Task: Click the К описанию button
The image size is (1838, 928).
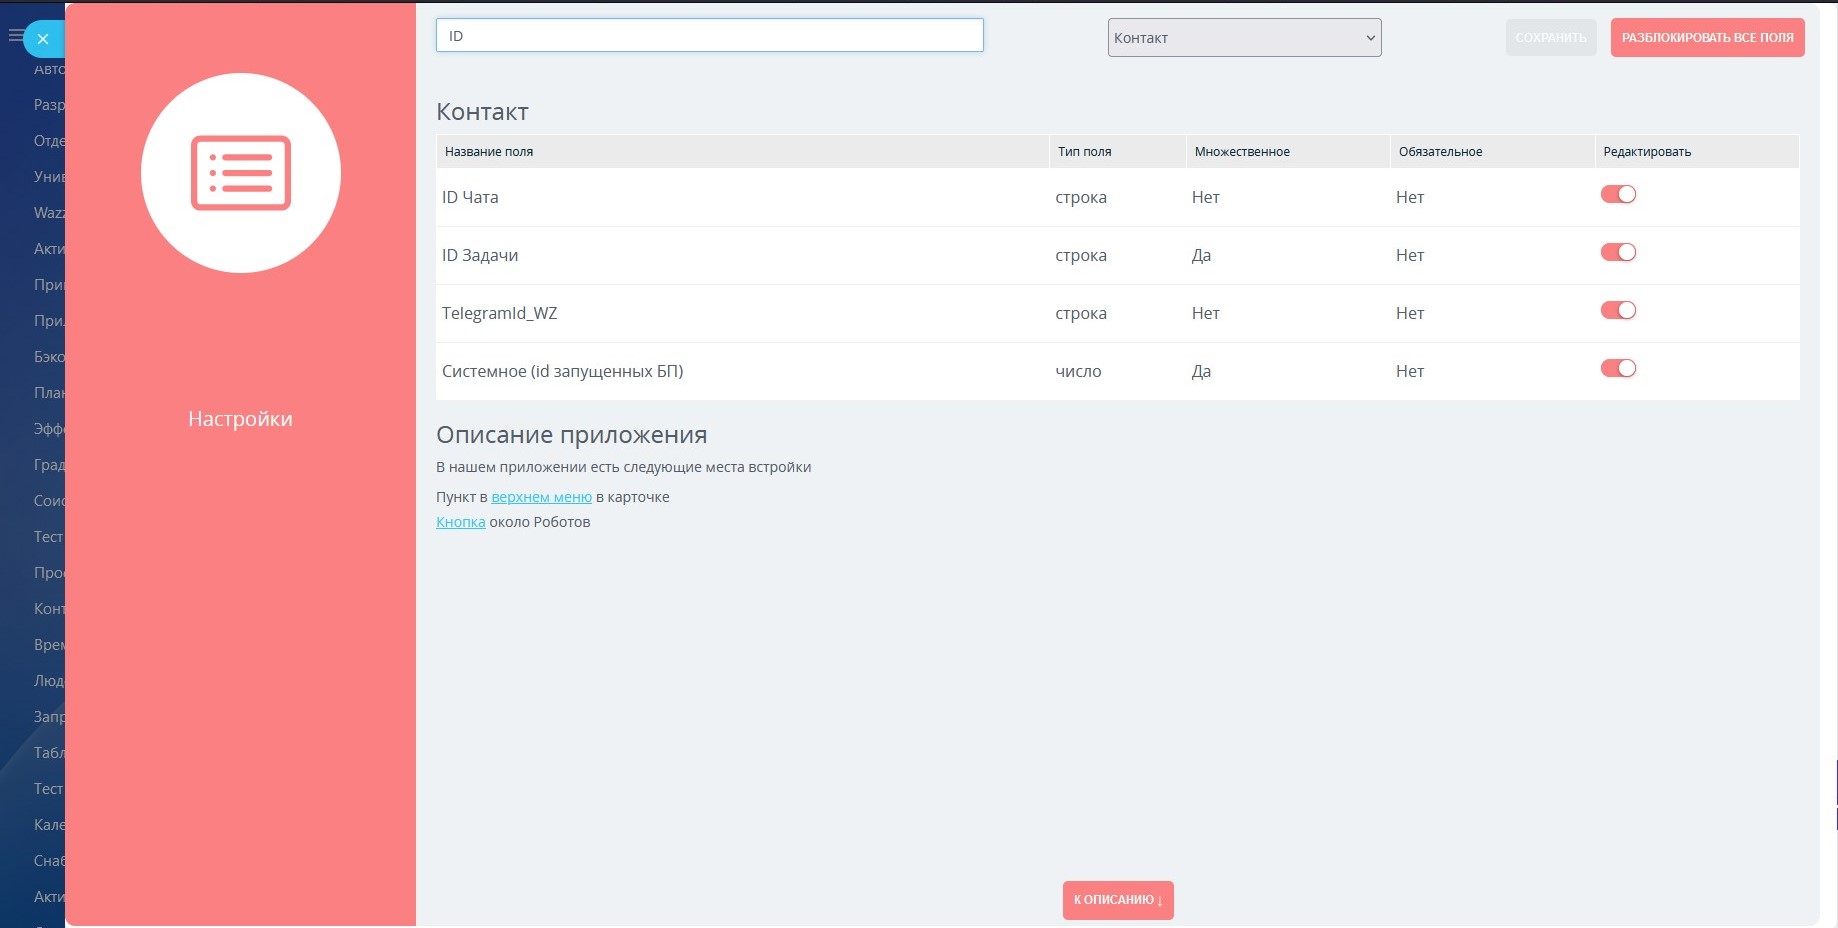Action: (x=1117, y=900)
